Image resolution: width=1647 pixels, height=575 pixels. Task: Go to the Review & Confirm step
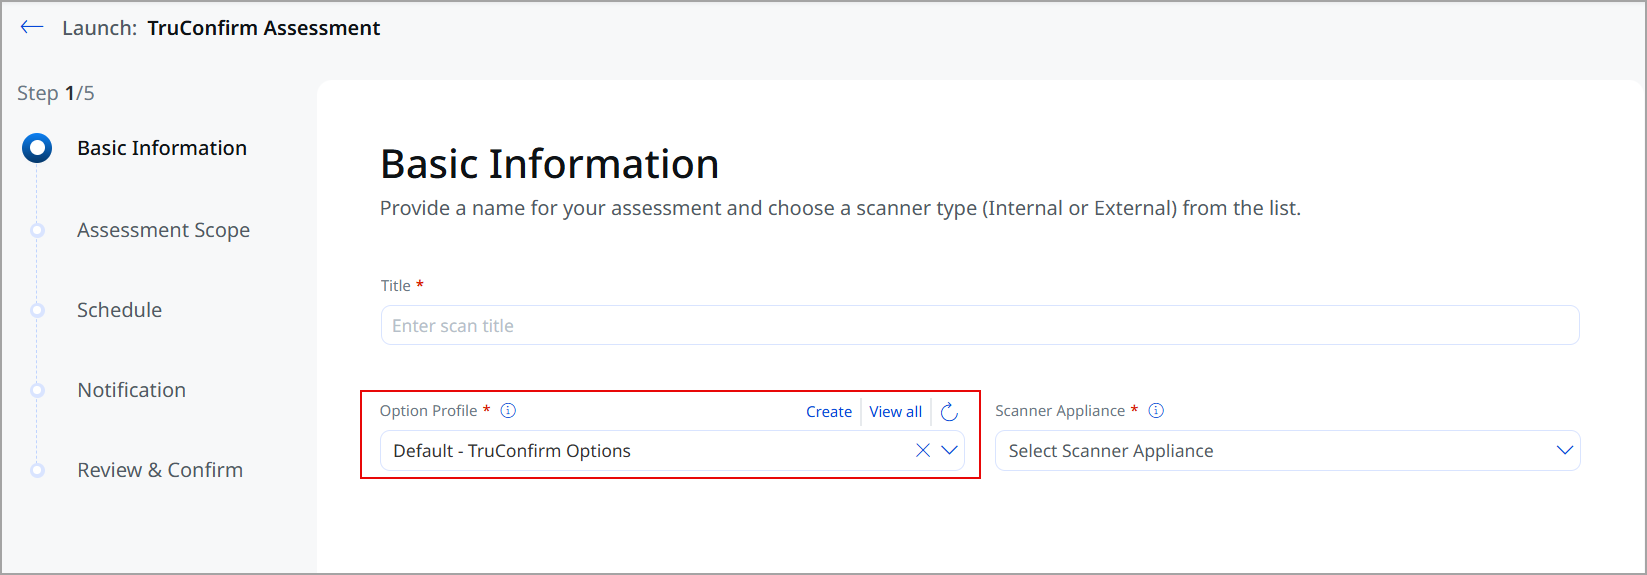160,470
